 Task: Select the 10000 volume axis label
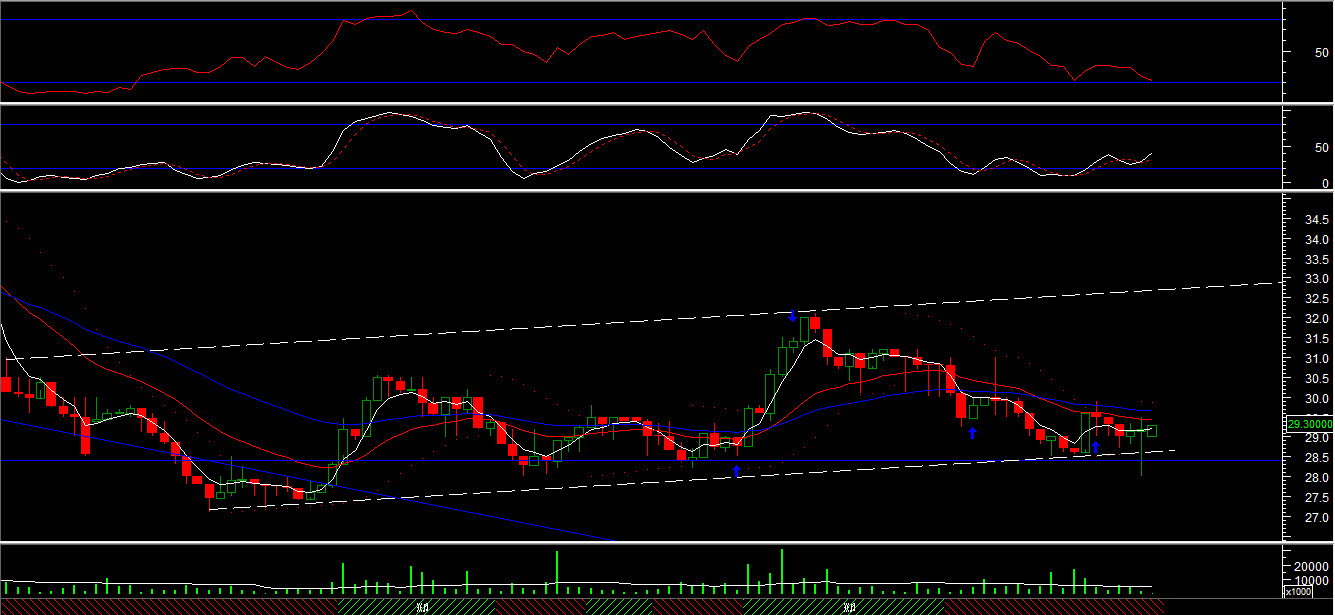pyautogui.click(x=1312, y=579)
